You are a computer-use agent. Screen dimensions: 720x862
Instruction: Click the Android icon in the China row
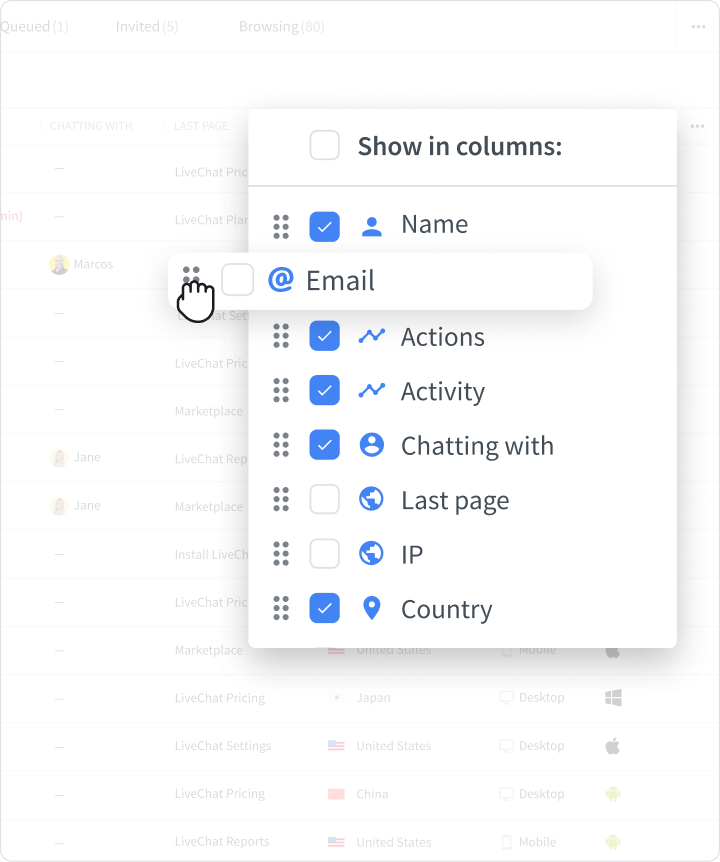pyautogui.click(x=611, y=793)
